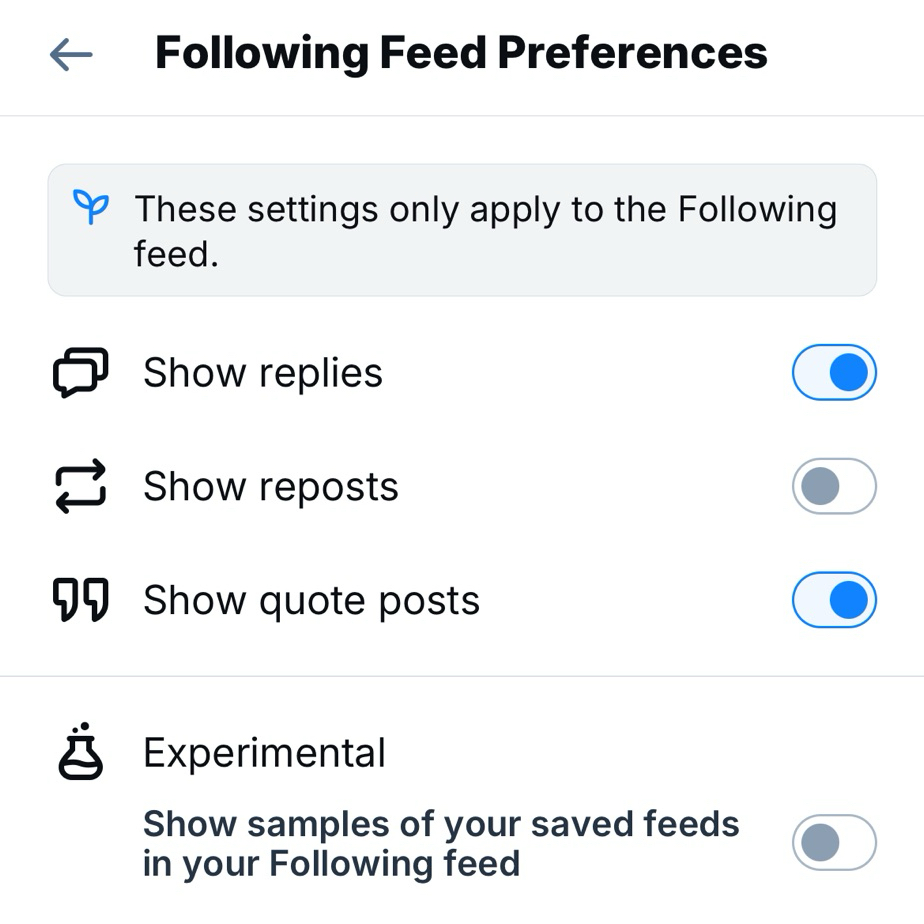Click the divider line above Experimental section
Image resolution: width=924 pixels, height=924 pixels.
[x=462, y=676]
